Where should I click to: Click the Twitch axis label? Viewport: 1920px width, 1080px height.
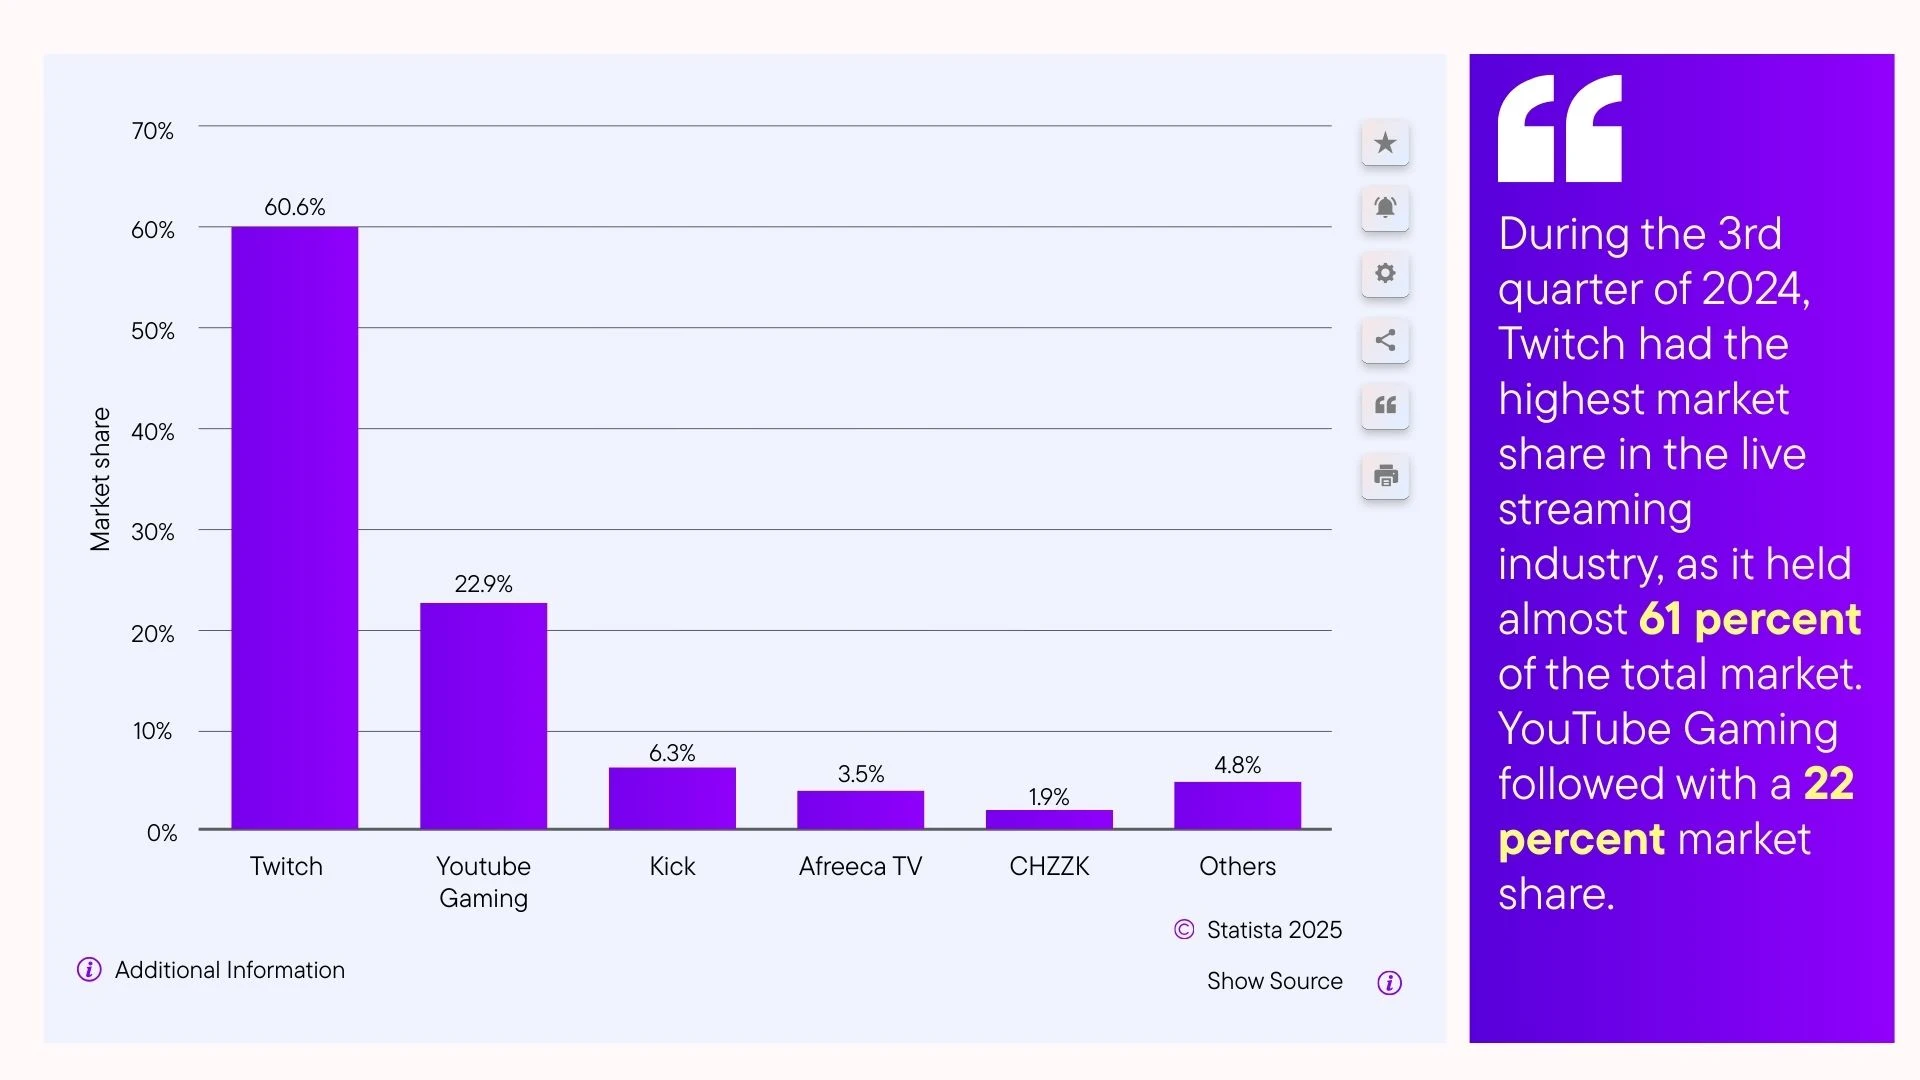click(286, 866)
